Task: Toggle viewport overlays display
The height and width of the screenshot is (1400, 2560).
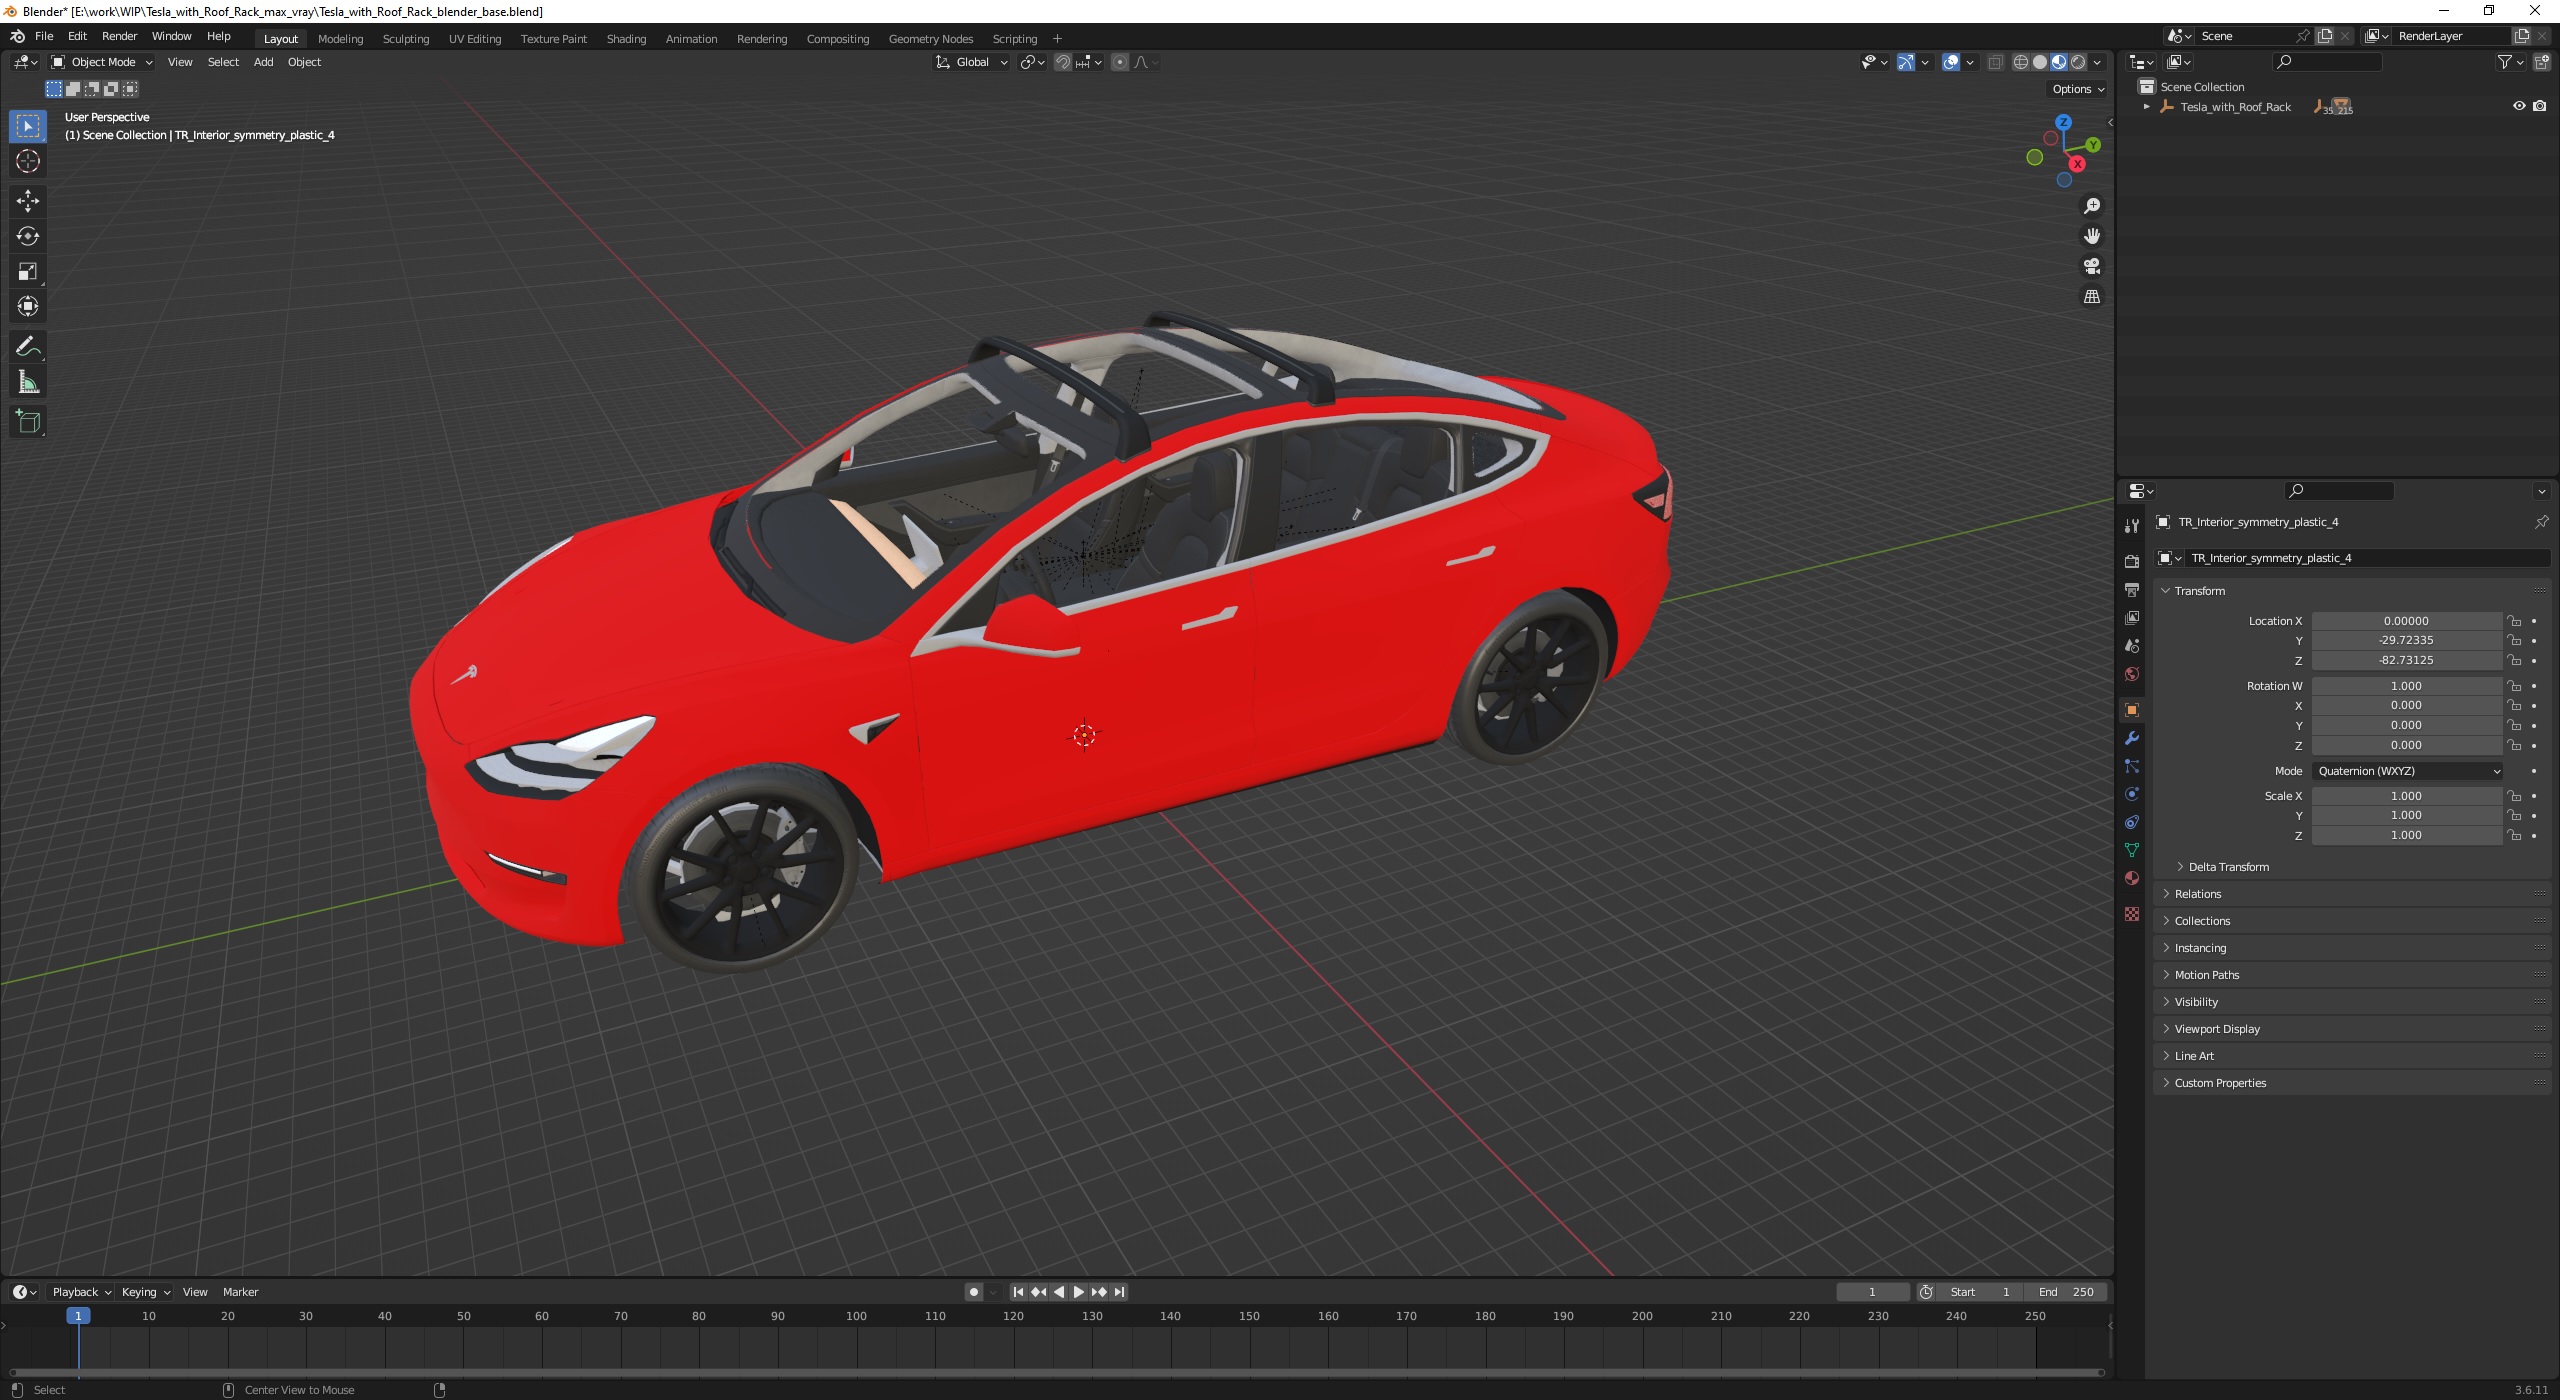Action: [1951, 62]
